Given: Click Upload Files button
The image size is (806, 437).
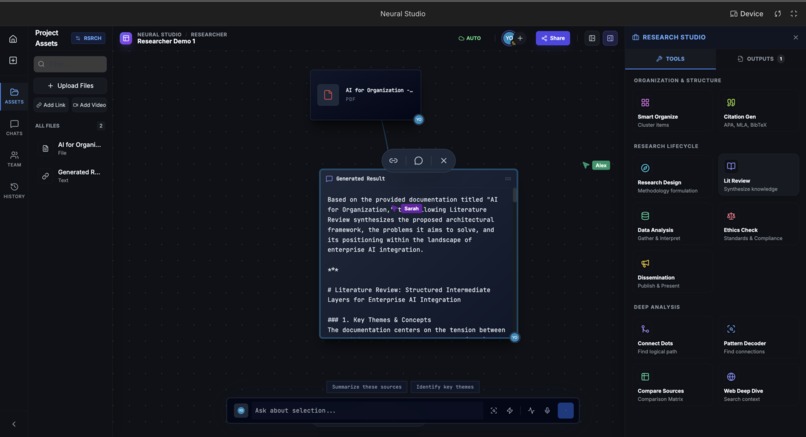Looking at the screenshot, I should pos(70,86).
